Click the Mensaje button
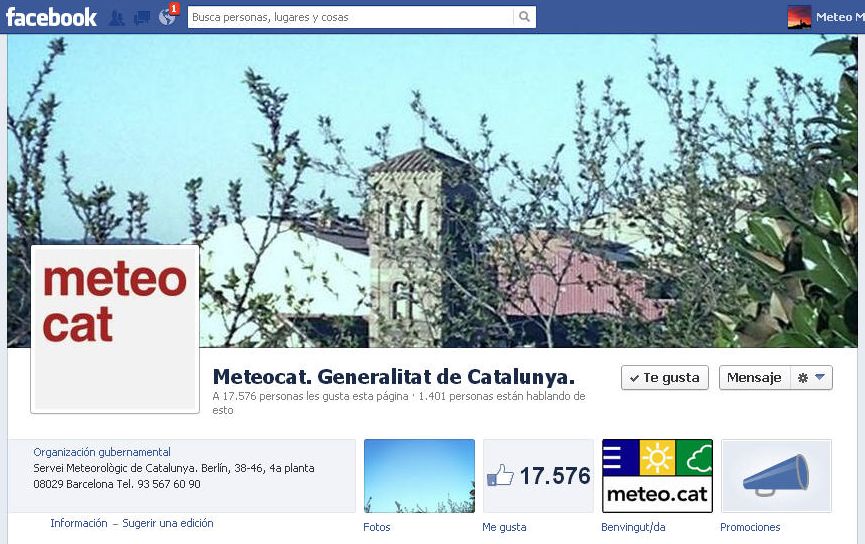865x544 pixels. tap(754, 378)
